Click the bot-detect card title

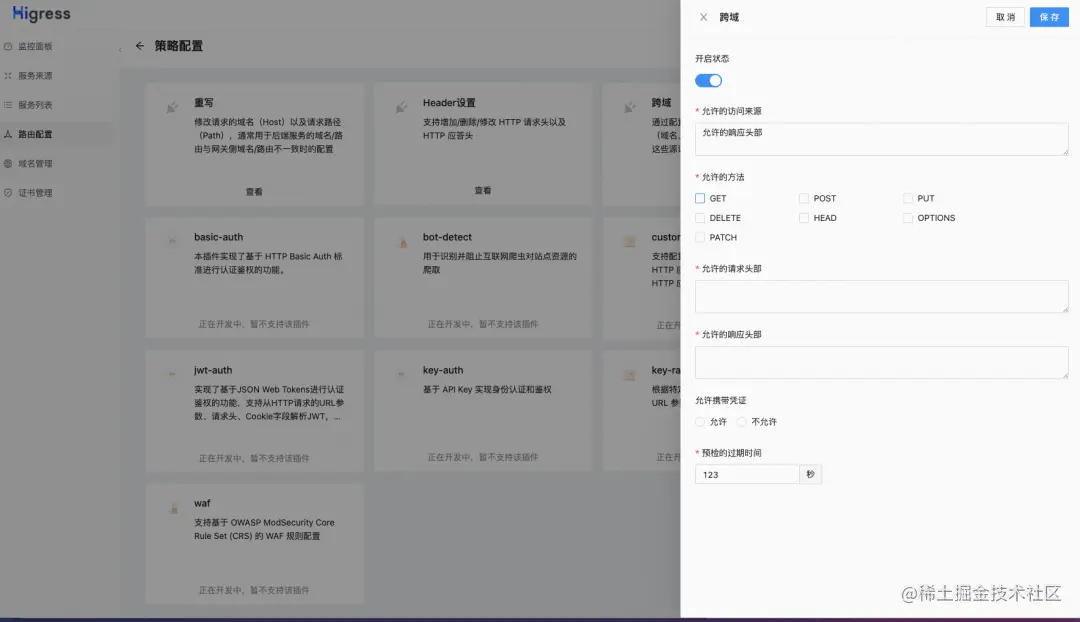click(x=447, y=237)
